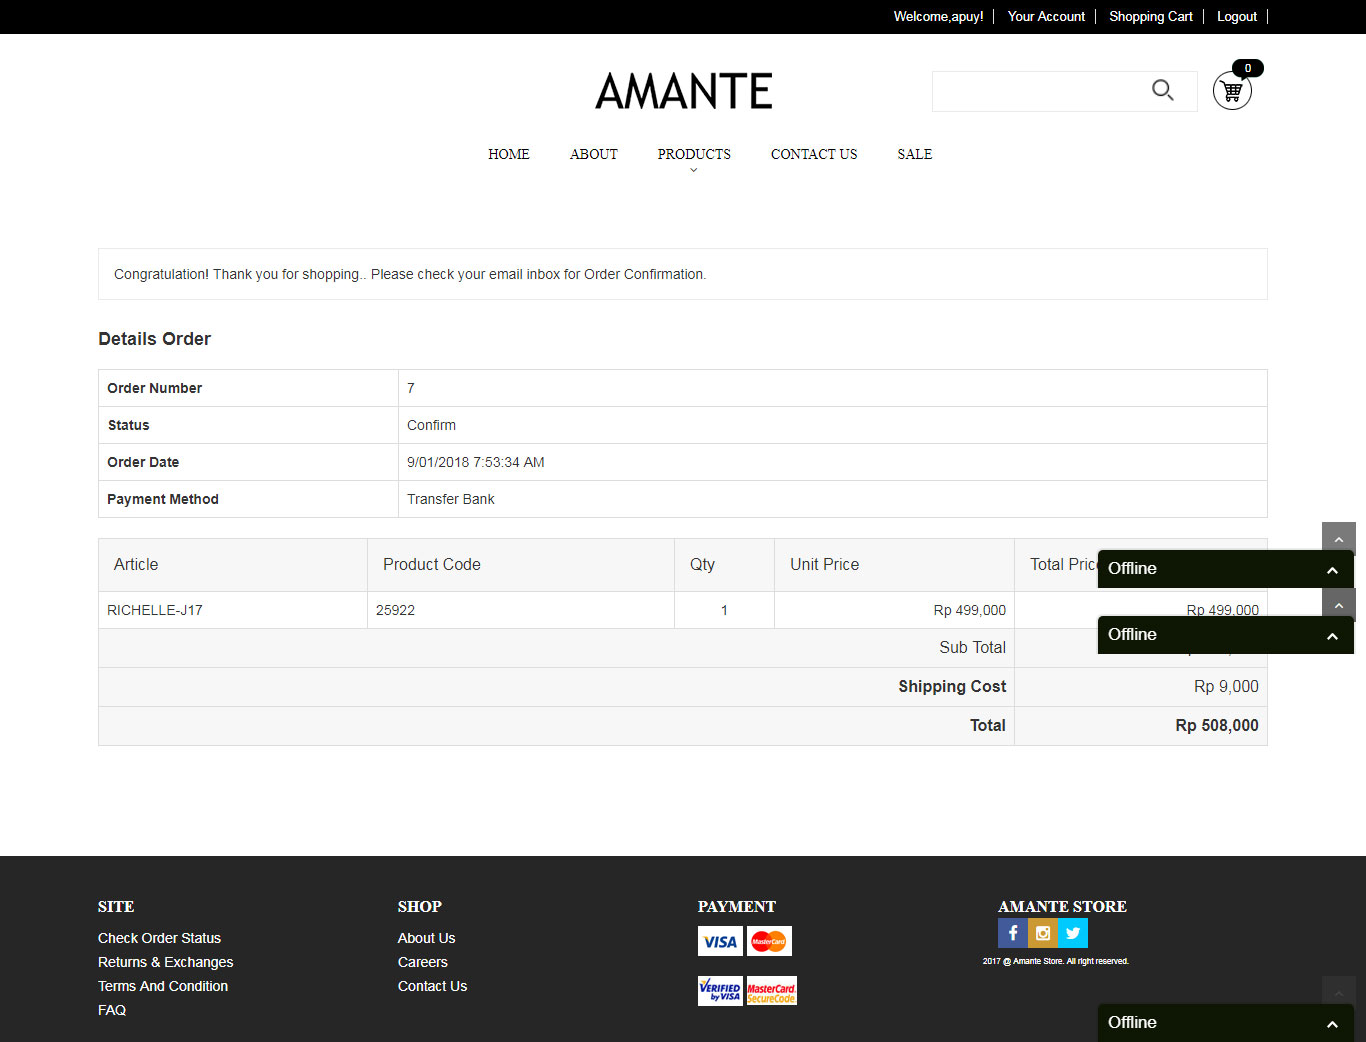This screenshot has height=1042, width=1366.
Task: Open the PRODUCTS dropdown menu
Action: point(694,154)
